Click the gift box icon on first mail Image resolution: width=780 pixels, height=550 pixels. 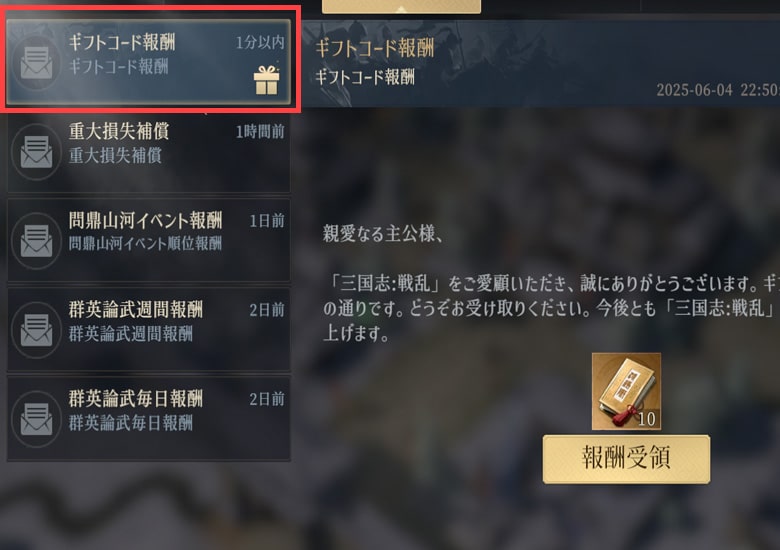tap(267, 80)
